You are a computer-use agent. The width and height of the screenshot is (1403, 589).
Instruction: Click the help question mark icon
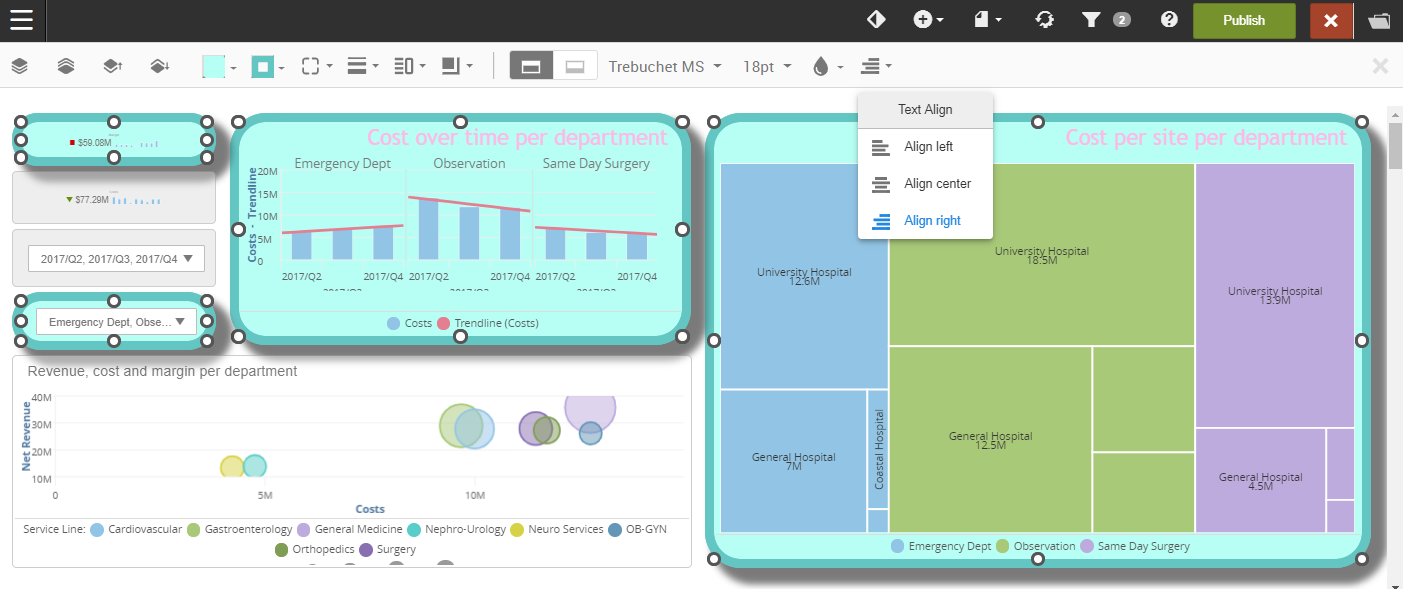click(x=1168, y=20)
